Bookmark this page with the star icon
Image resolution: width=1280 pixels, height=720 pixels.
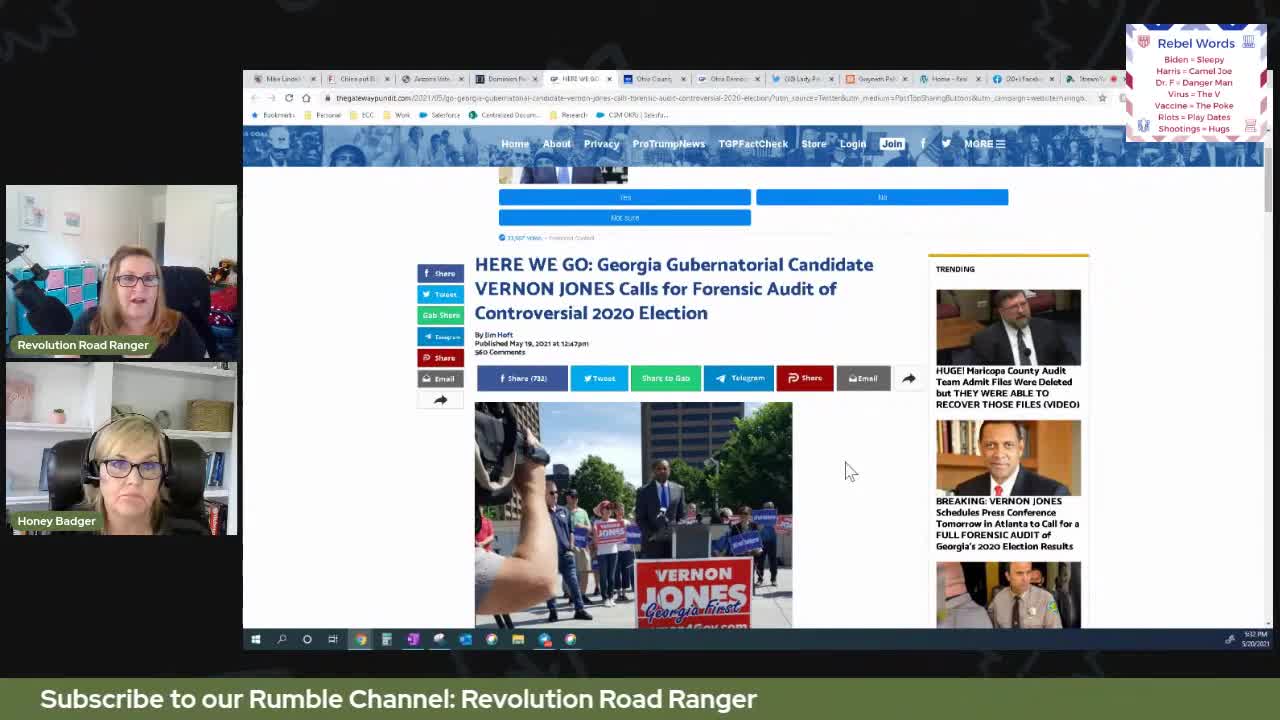[x=1102, y=98]
